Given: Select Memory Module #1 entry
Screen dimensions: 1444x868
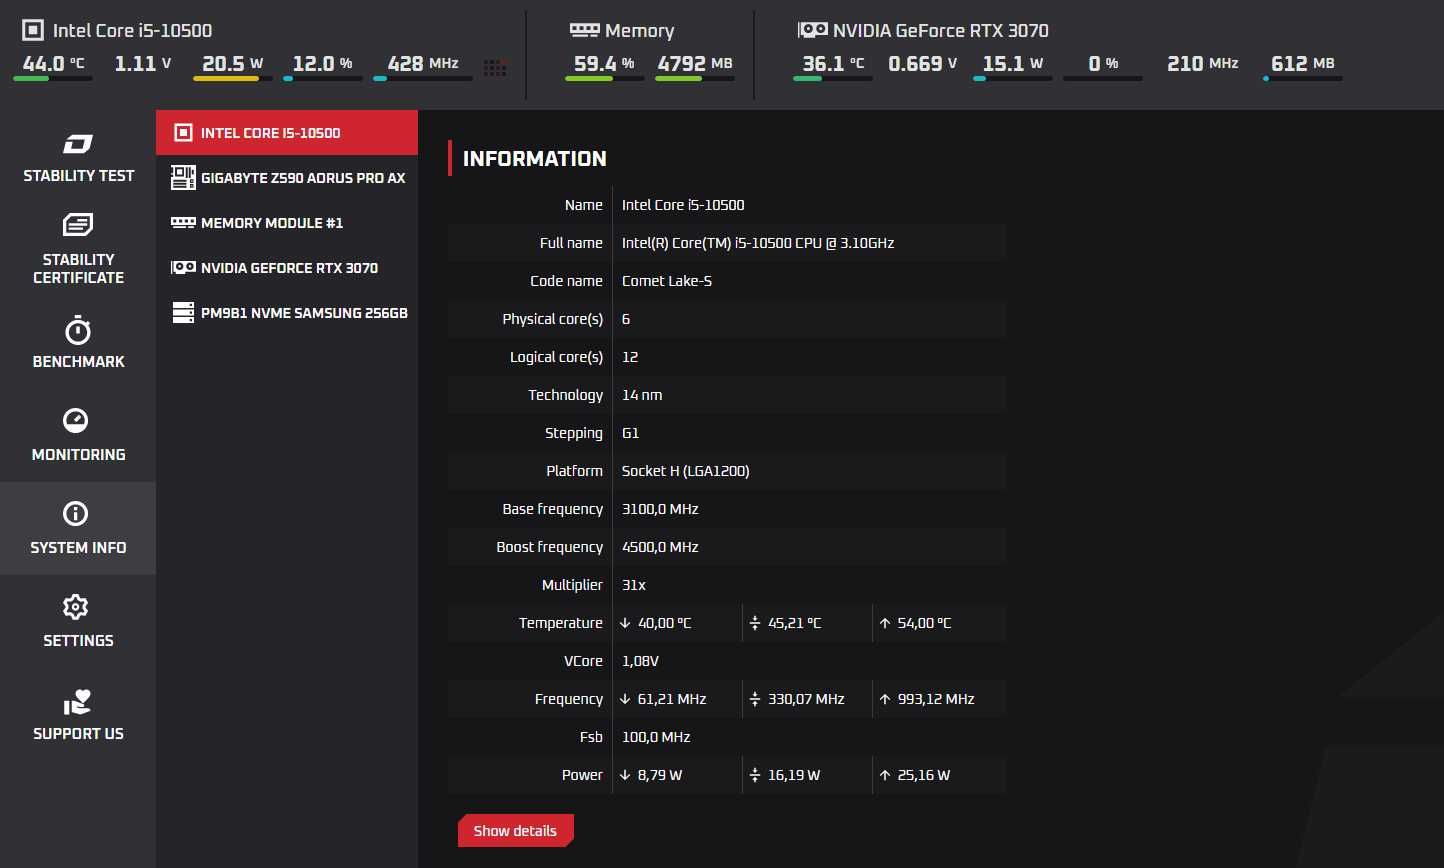Looking at the screenshot, I should tap(287, 222).
